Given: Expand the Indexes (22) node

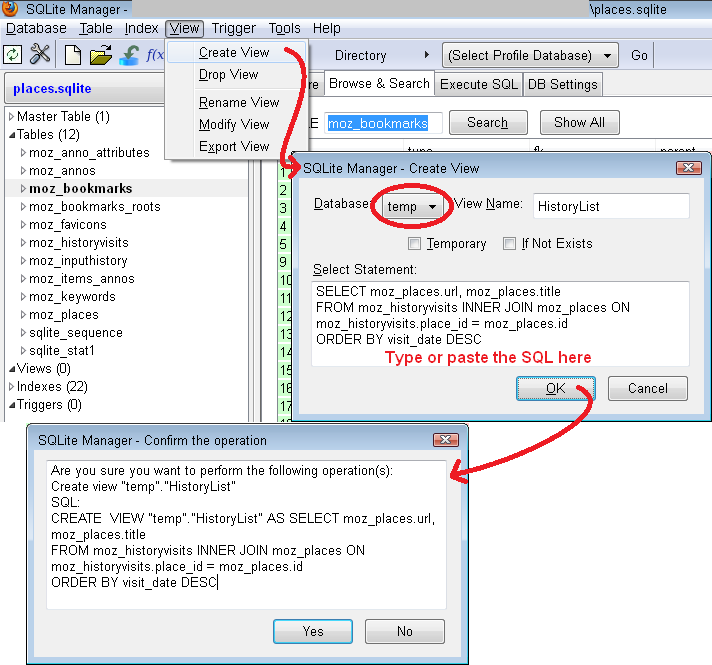Looking at the screenshot, I should pos(11,387).
